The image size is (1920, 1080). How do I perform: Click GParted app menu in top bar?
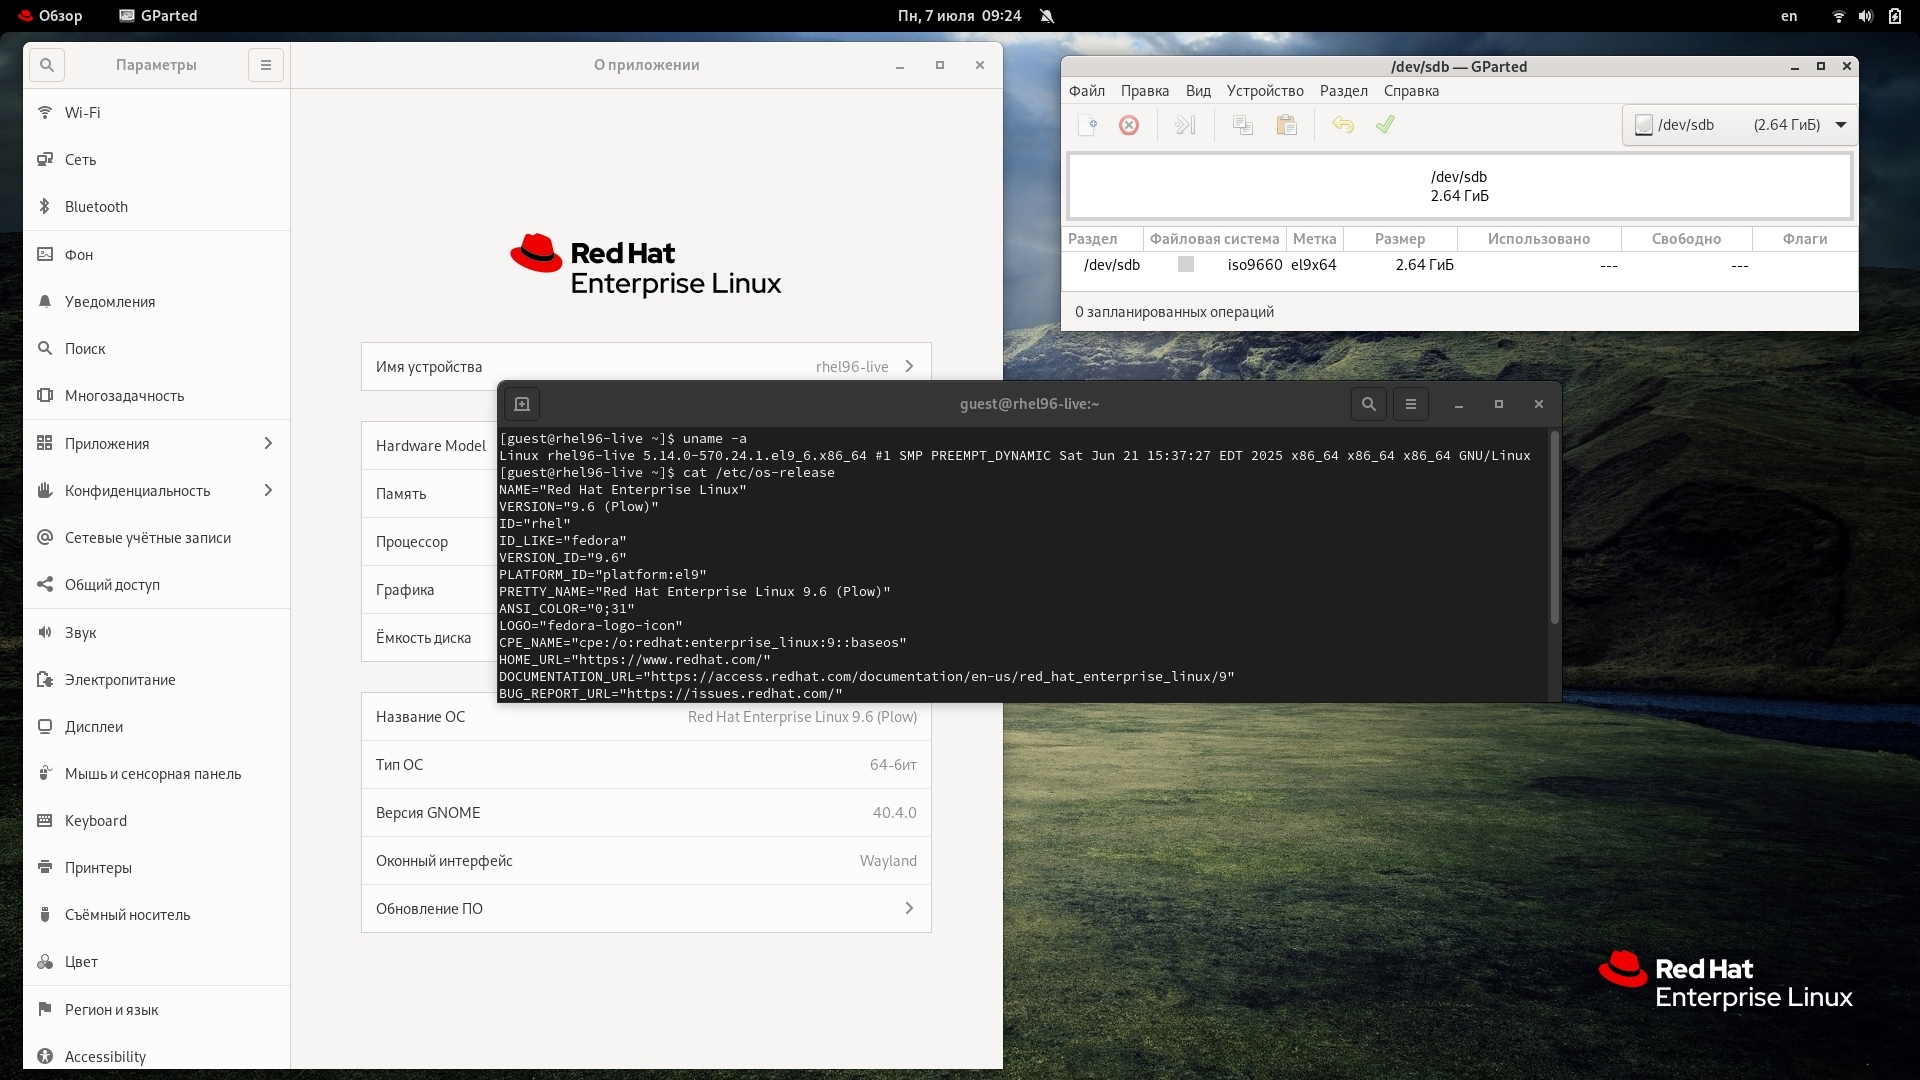click(158, 16)
